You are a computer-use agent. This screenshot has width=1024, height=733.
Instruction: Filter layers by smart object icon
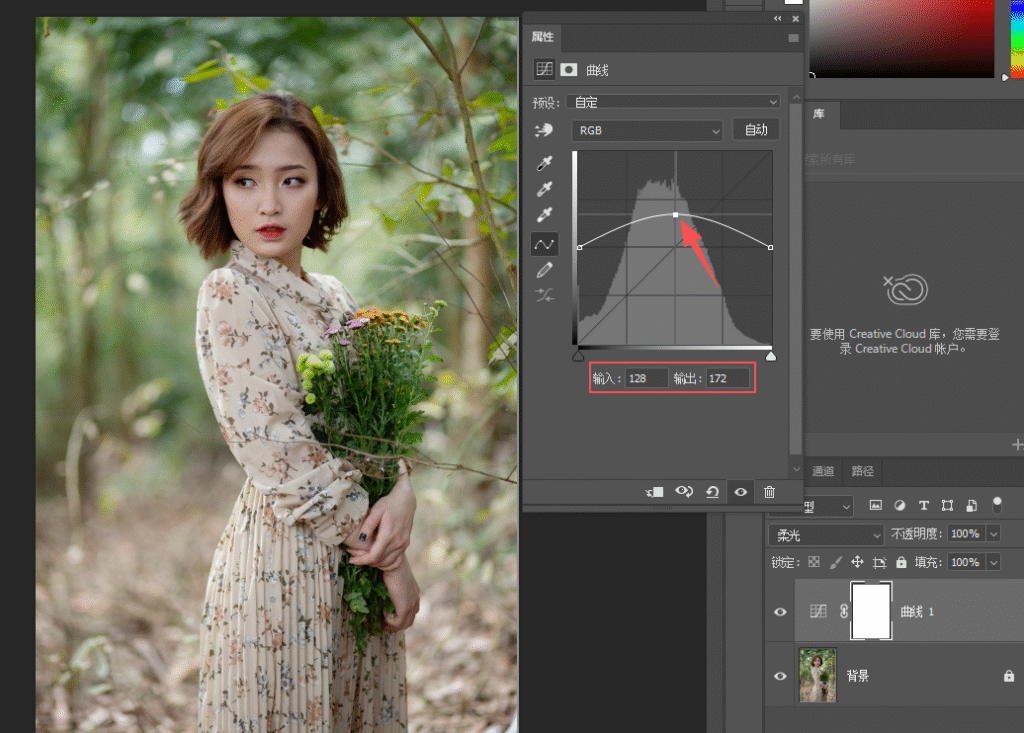(x=972, y=505)
